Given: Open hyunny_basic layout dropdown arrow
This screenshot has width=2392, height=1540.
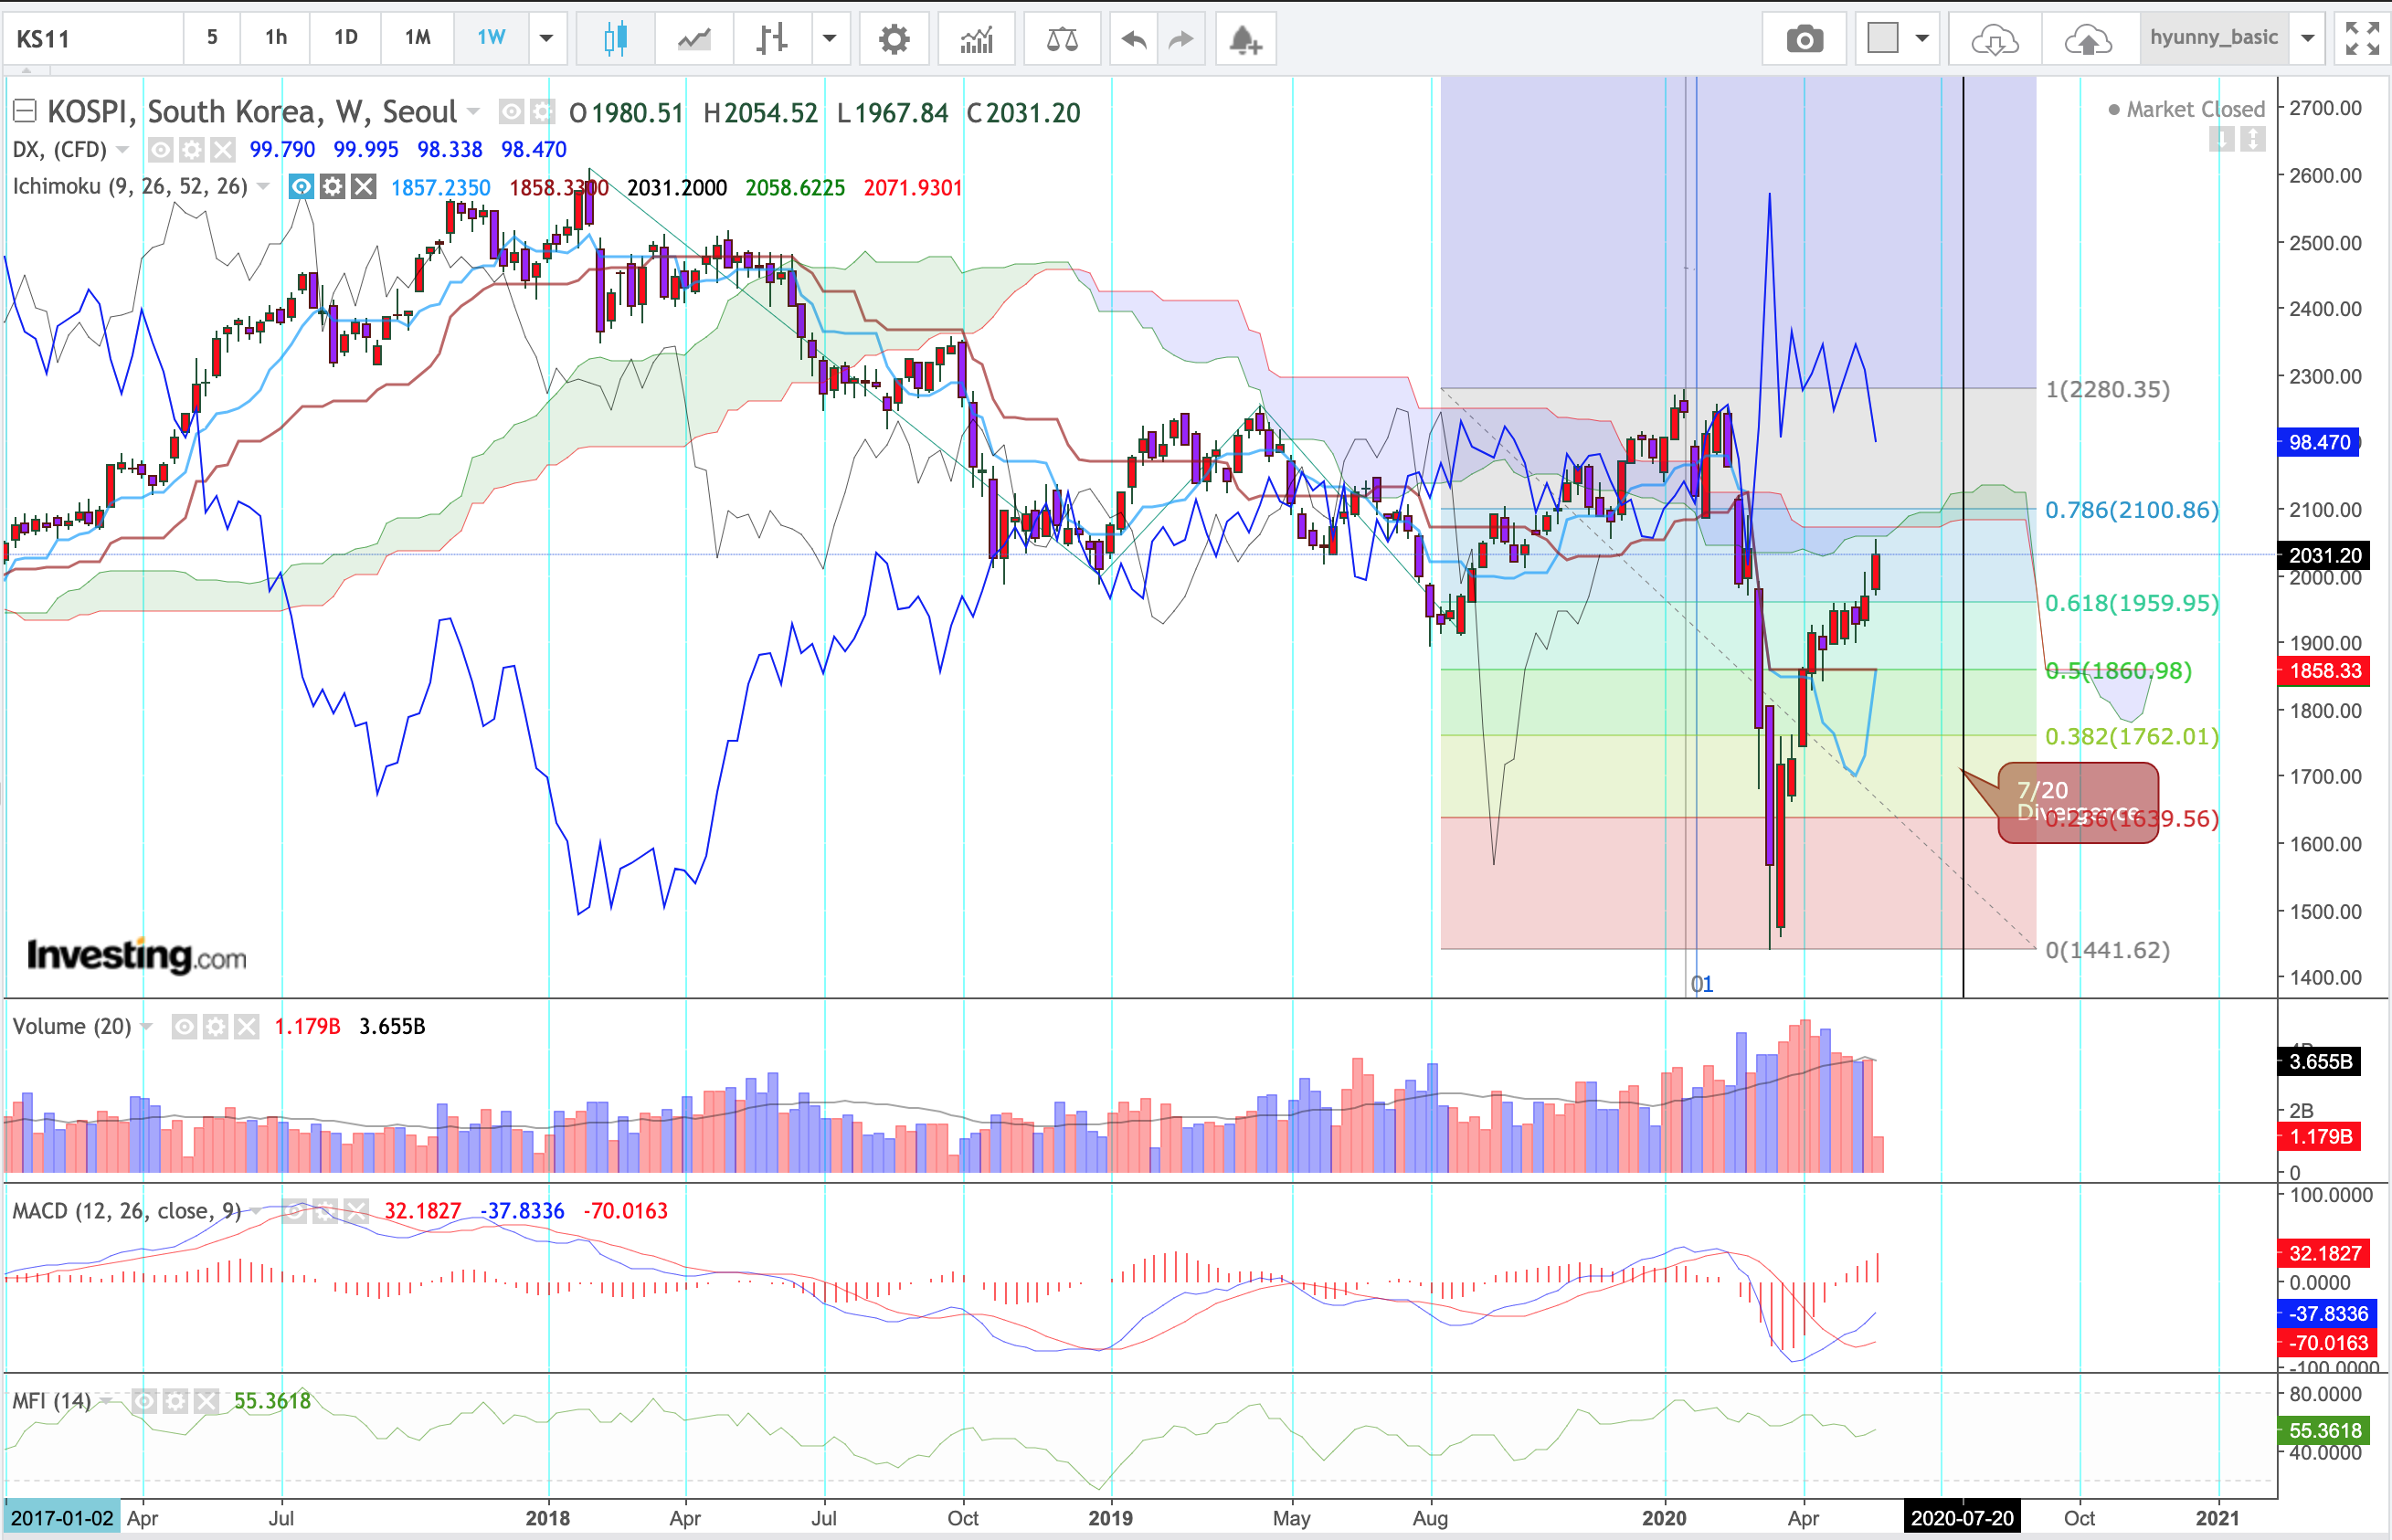Looking at the screenshot, I should (2308, 39).
